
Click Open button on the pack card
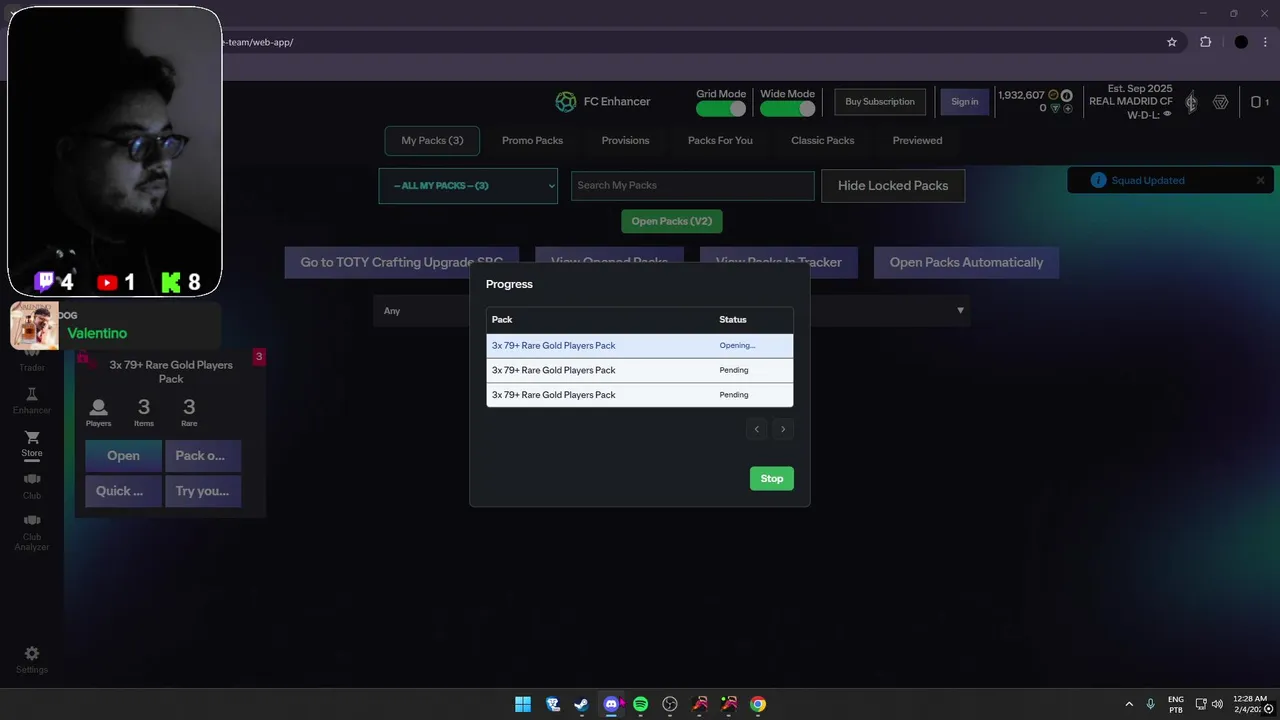123,456
